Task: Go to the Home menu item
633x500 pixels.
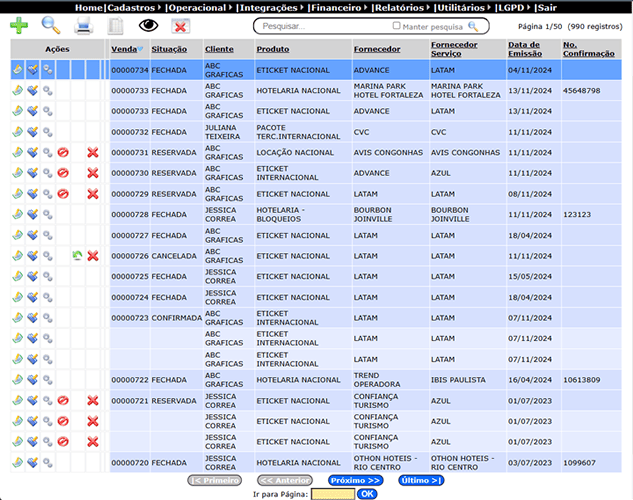Action: 88,8
